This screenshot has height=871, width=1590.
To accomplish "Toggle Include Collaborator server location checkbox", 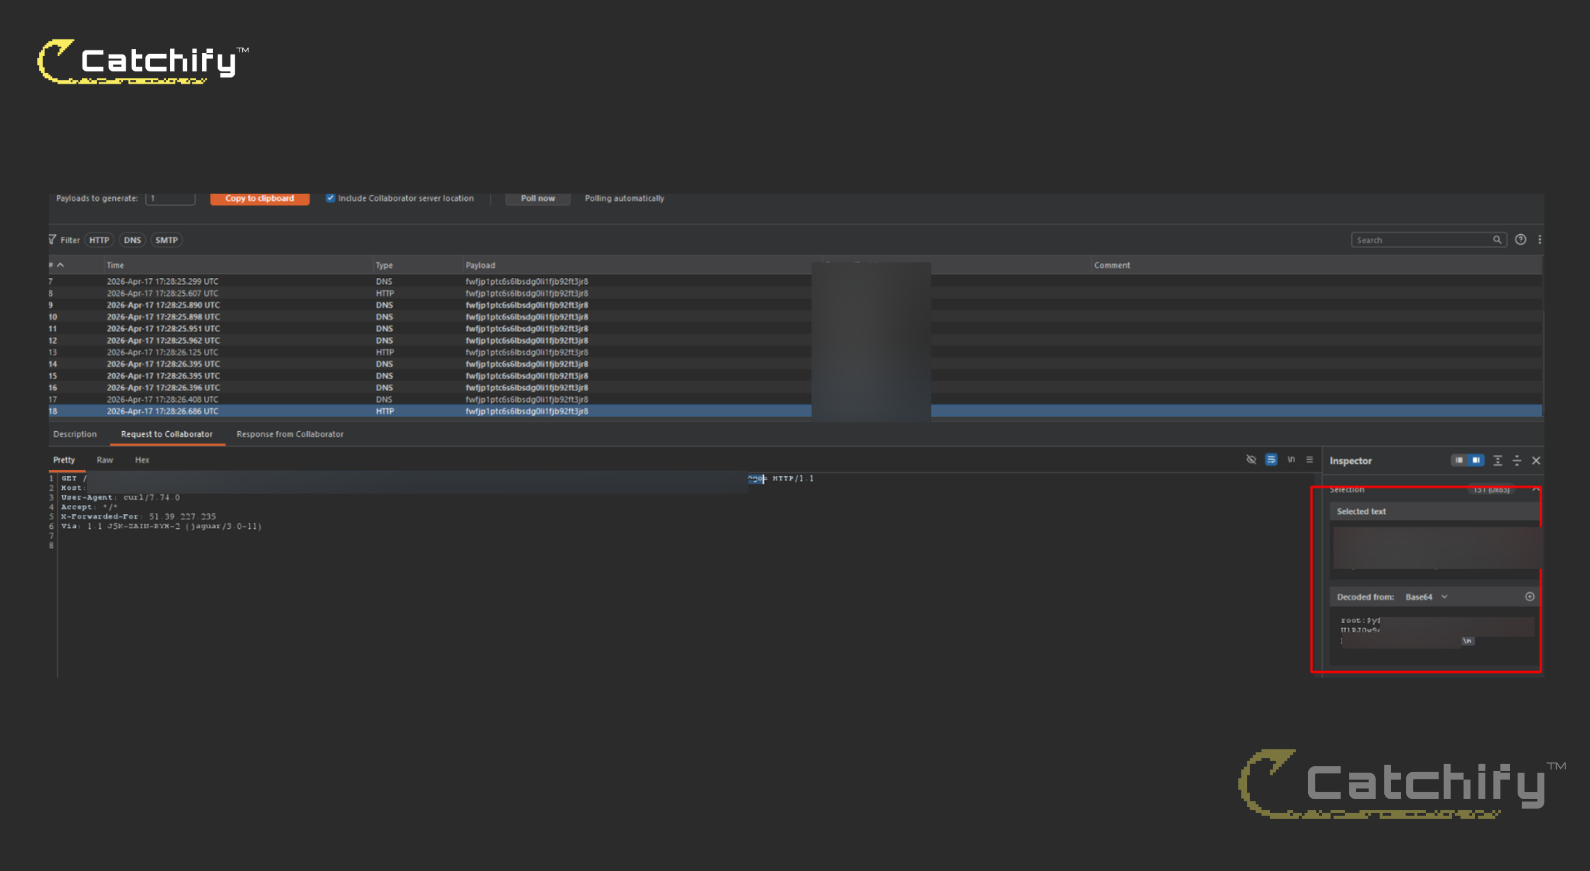I will 330,198.
